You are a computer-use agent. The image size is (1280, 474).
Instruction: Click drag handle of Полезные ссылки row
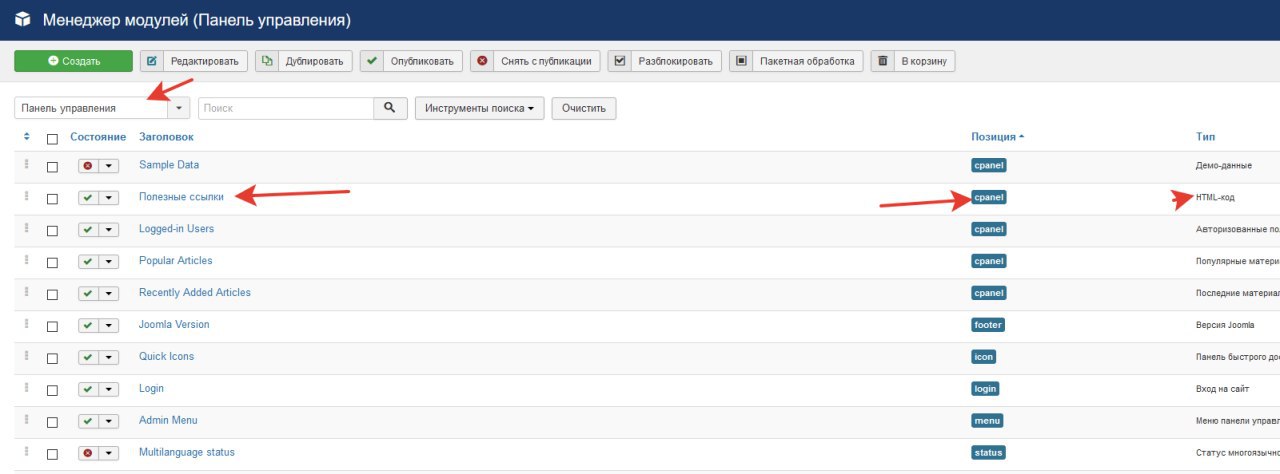[27, 198]
